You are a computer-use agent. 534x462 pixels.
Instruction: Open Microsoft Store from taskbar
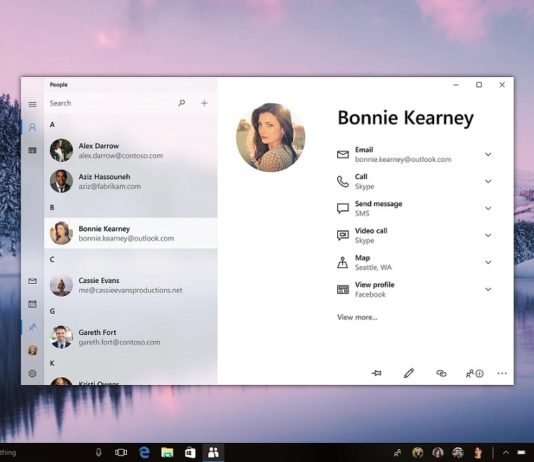(x=190, y=452)
